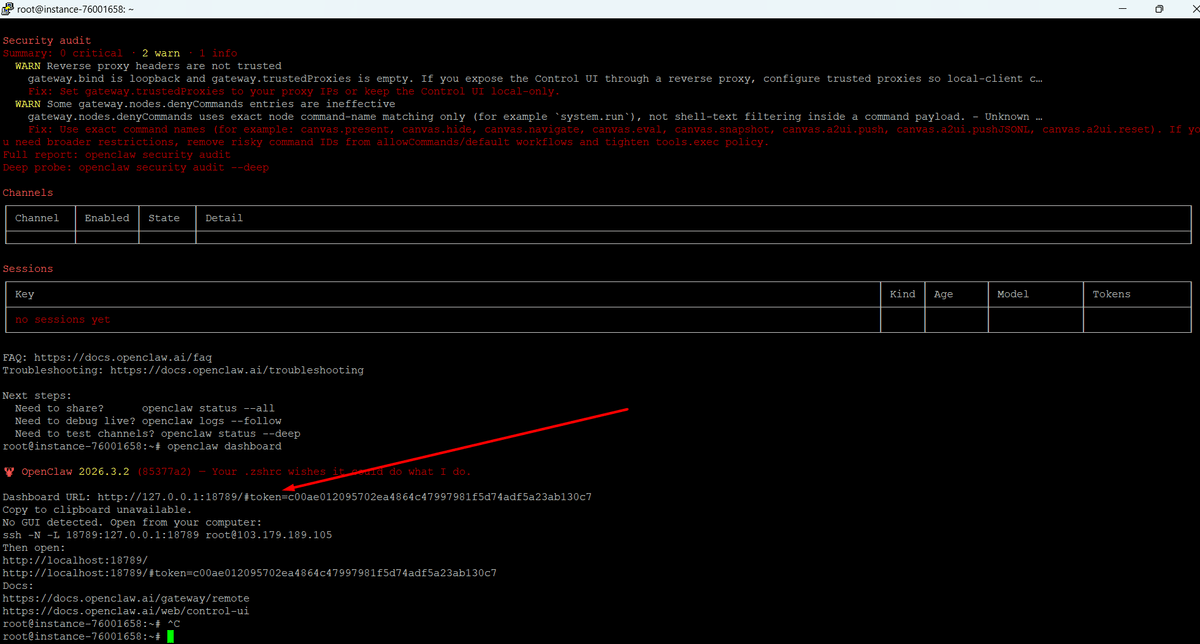Click the Key column header in Sessions table
The image size is (1200, 644).
pyautogui.click(x=25, y=294)
